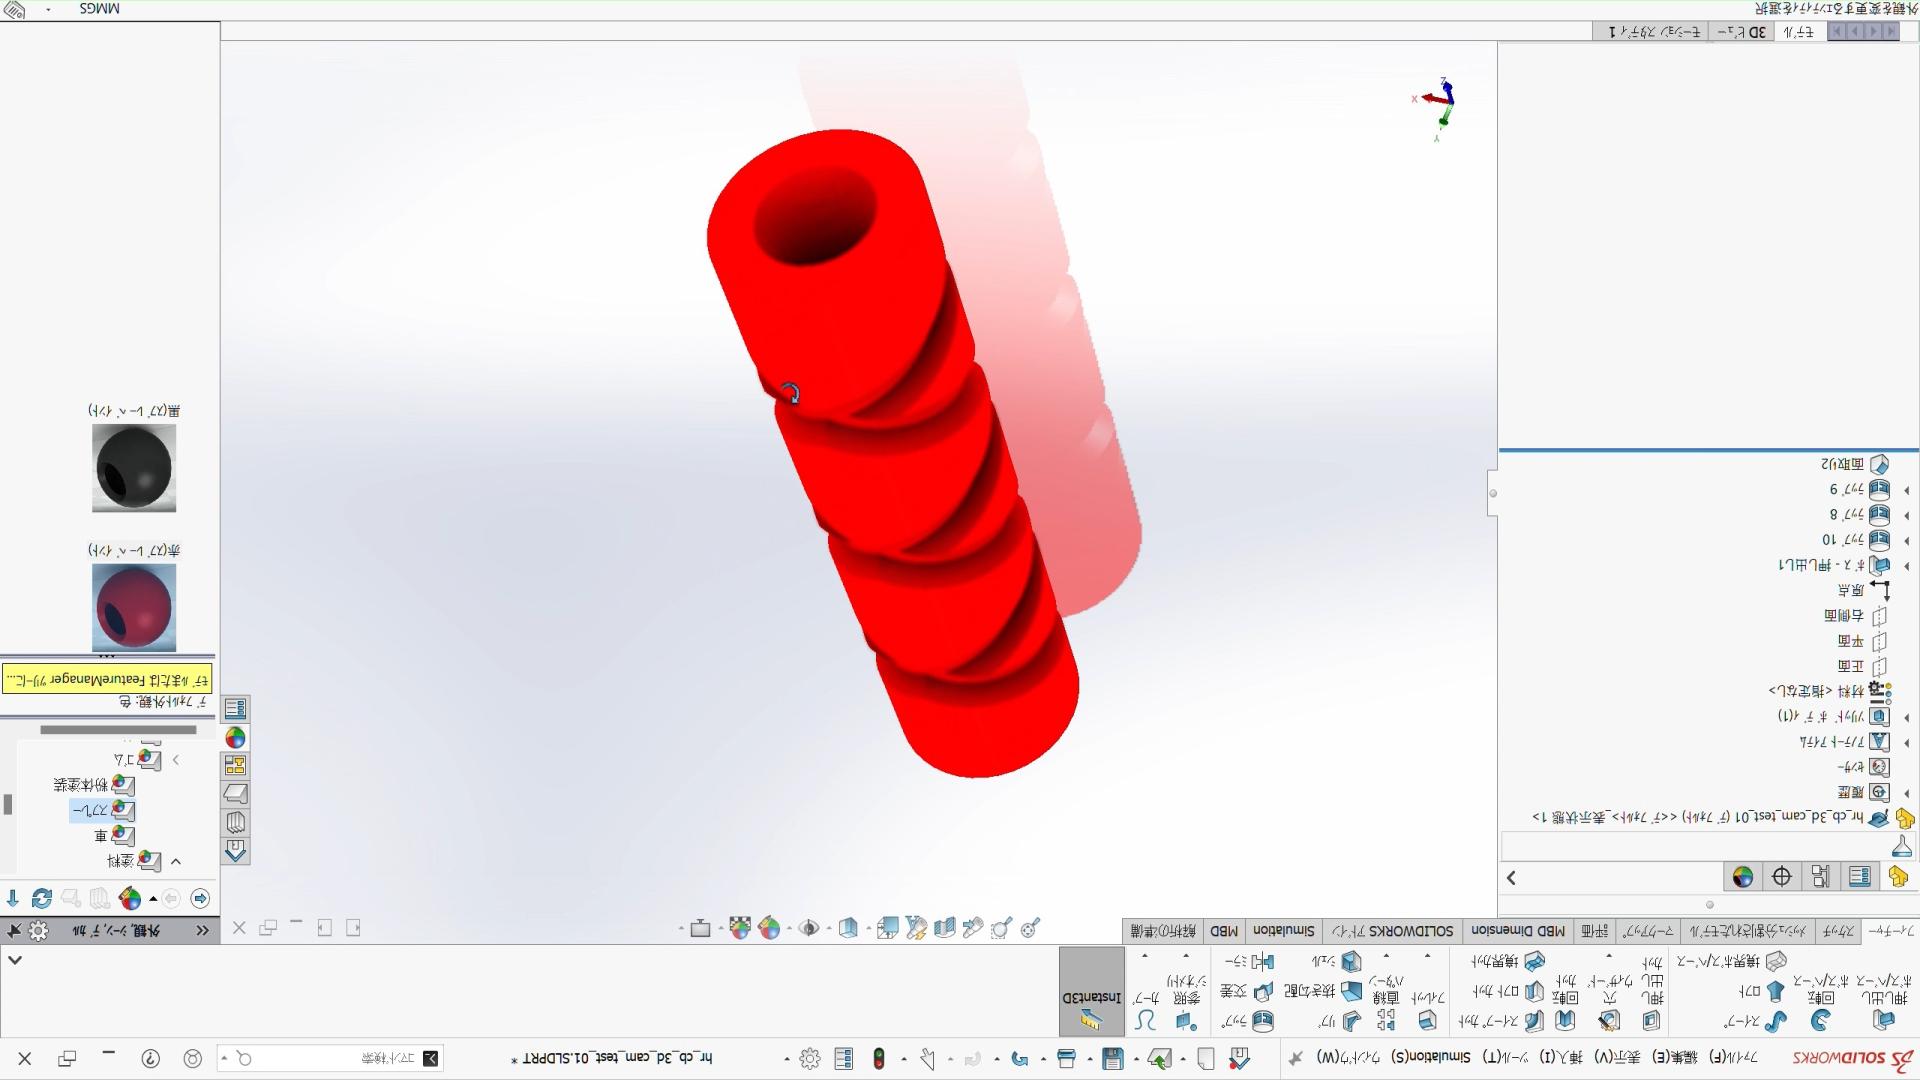The width and height of the screenshot is (1920, 1080).
Task: Open the FeatureManager design tree tab icon
Action: pos(1898,877)
